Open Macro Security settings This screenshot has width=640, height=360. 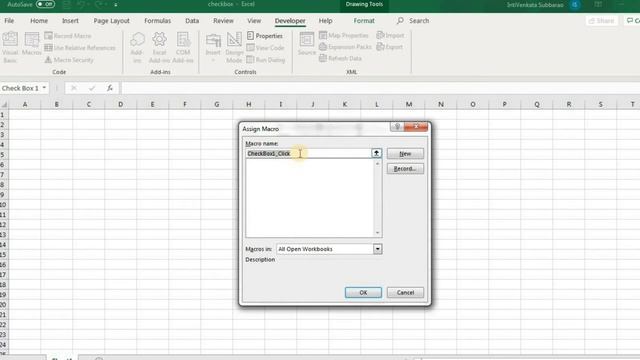click(69, 60)
